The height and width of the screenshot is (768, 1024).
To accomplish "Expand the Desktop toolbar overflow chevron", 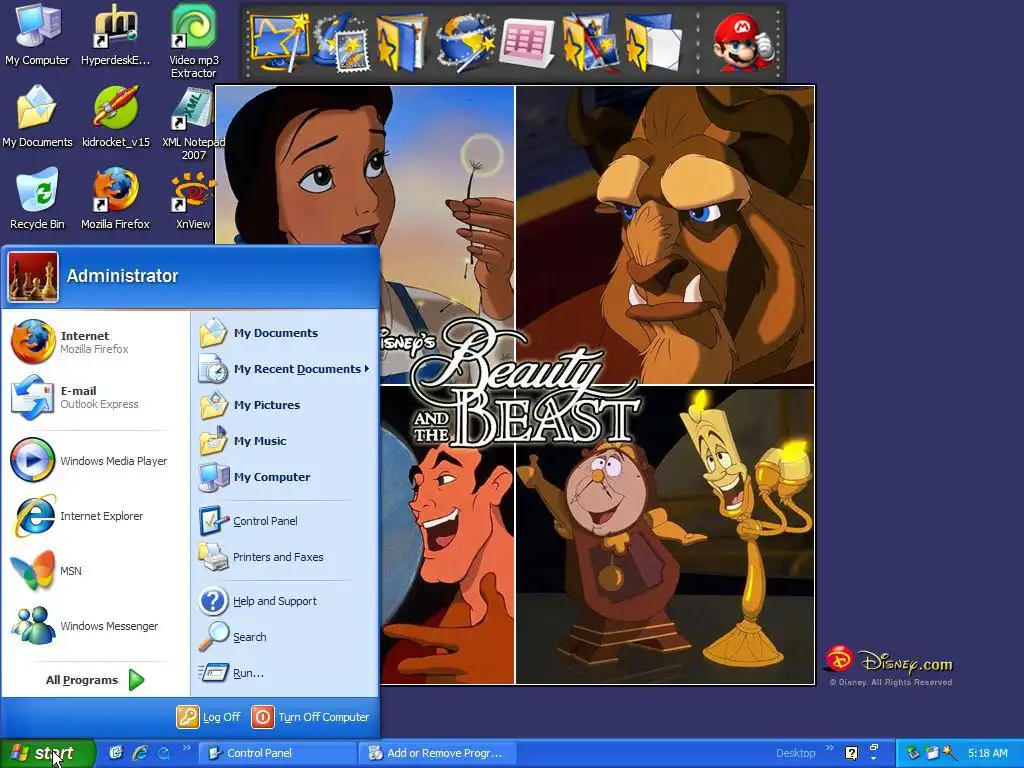I will 829,748.
